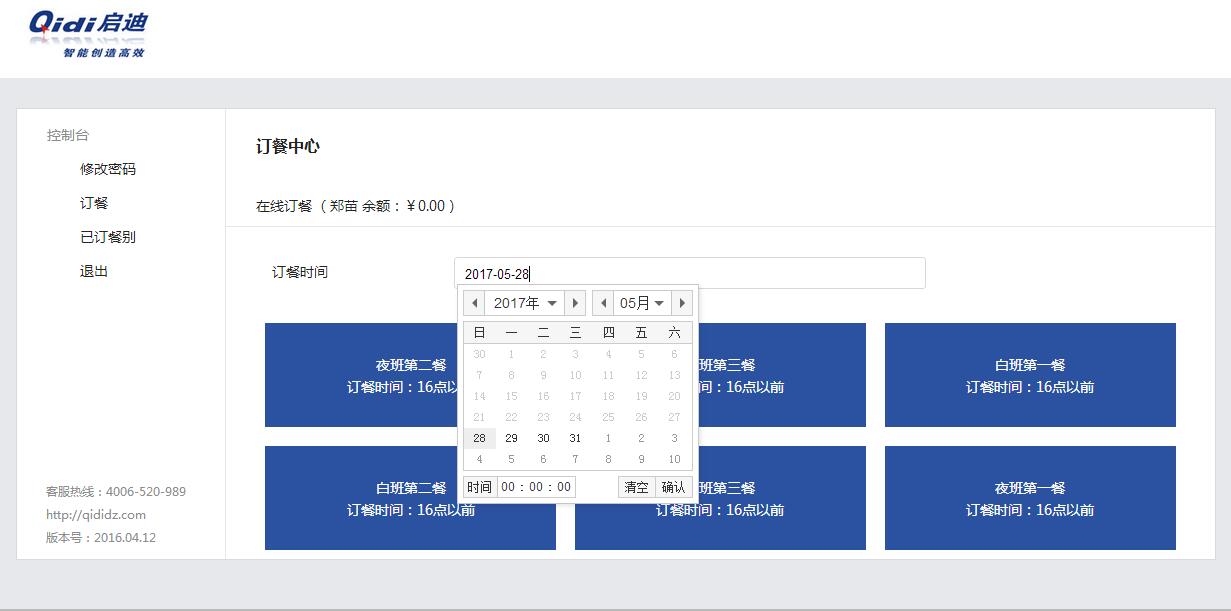Advance to next month in date picker

pos(682,303)
